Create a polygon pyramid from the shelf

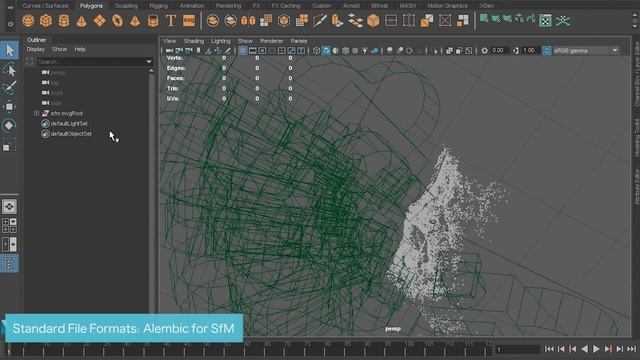pyautogui.click(x=135, y=20)
